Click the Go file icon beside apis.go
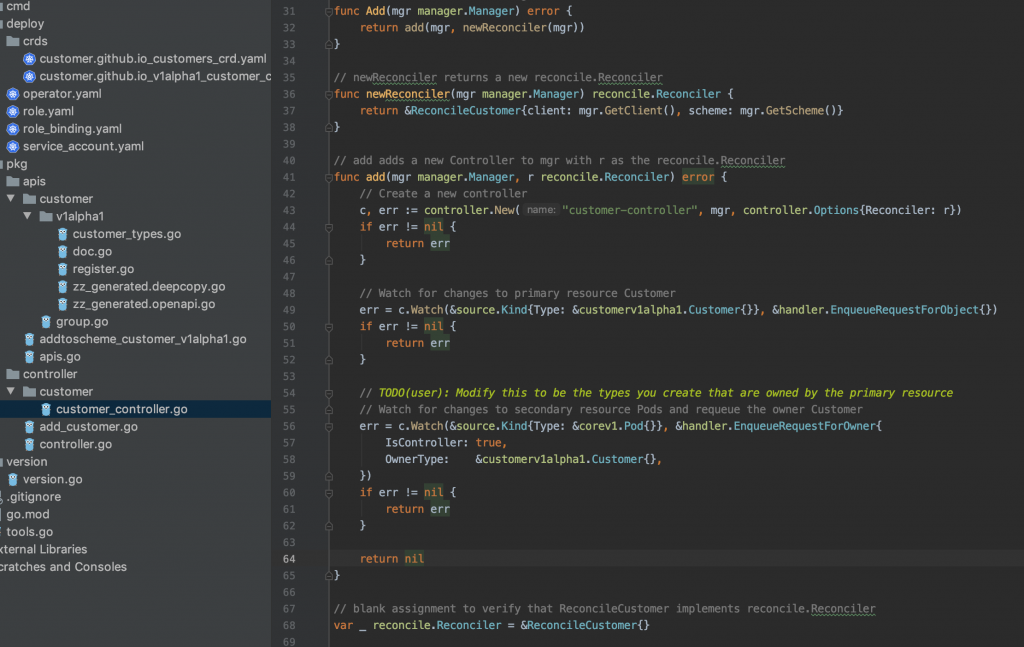1024x647 pixels. pyautogui.click(x=30, y=356)
